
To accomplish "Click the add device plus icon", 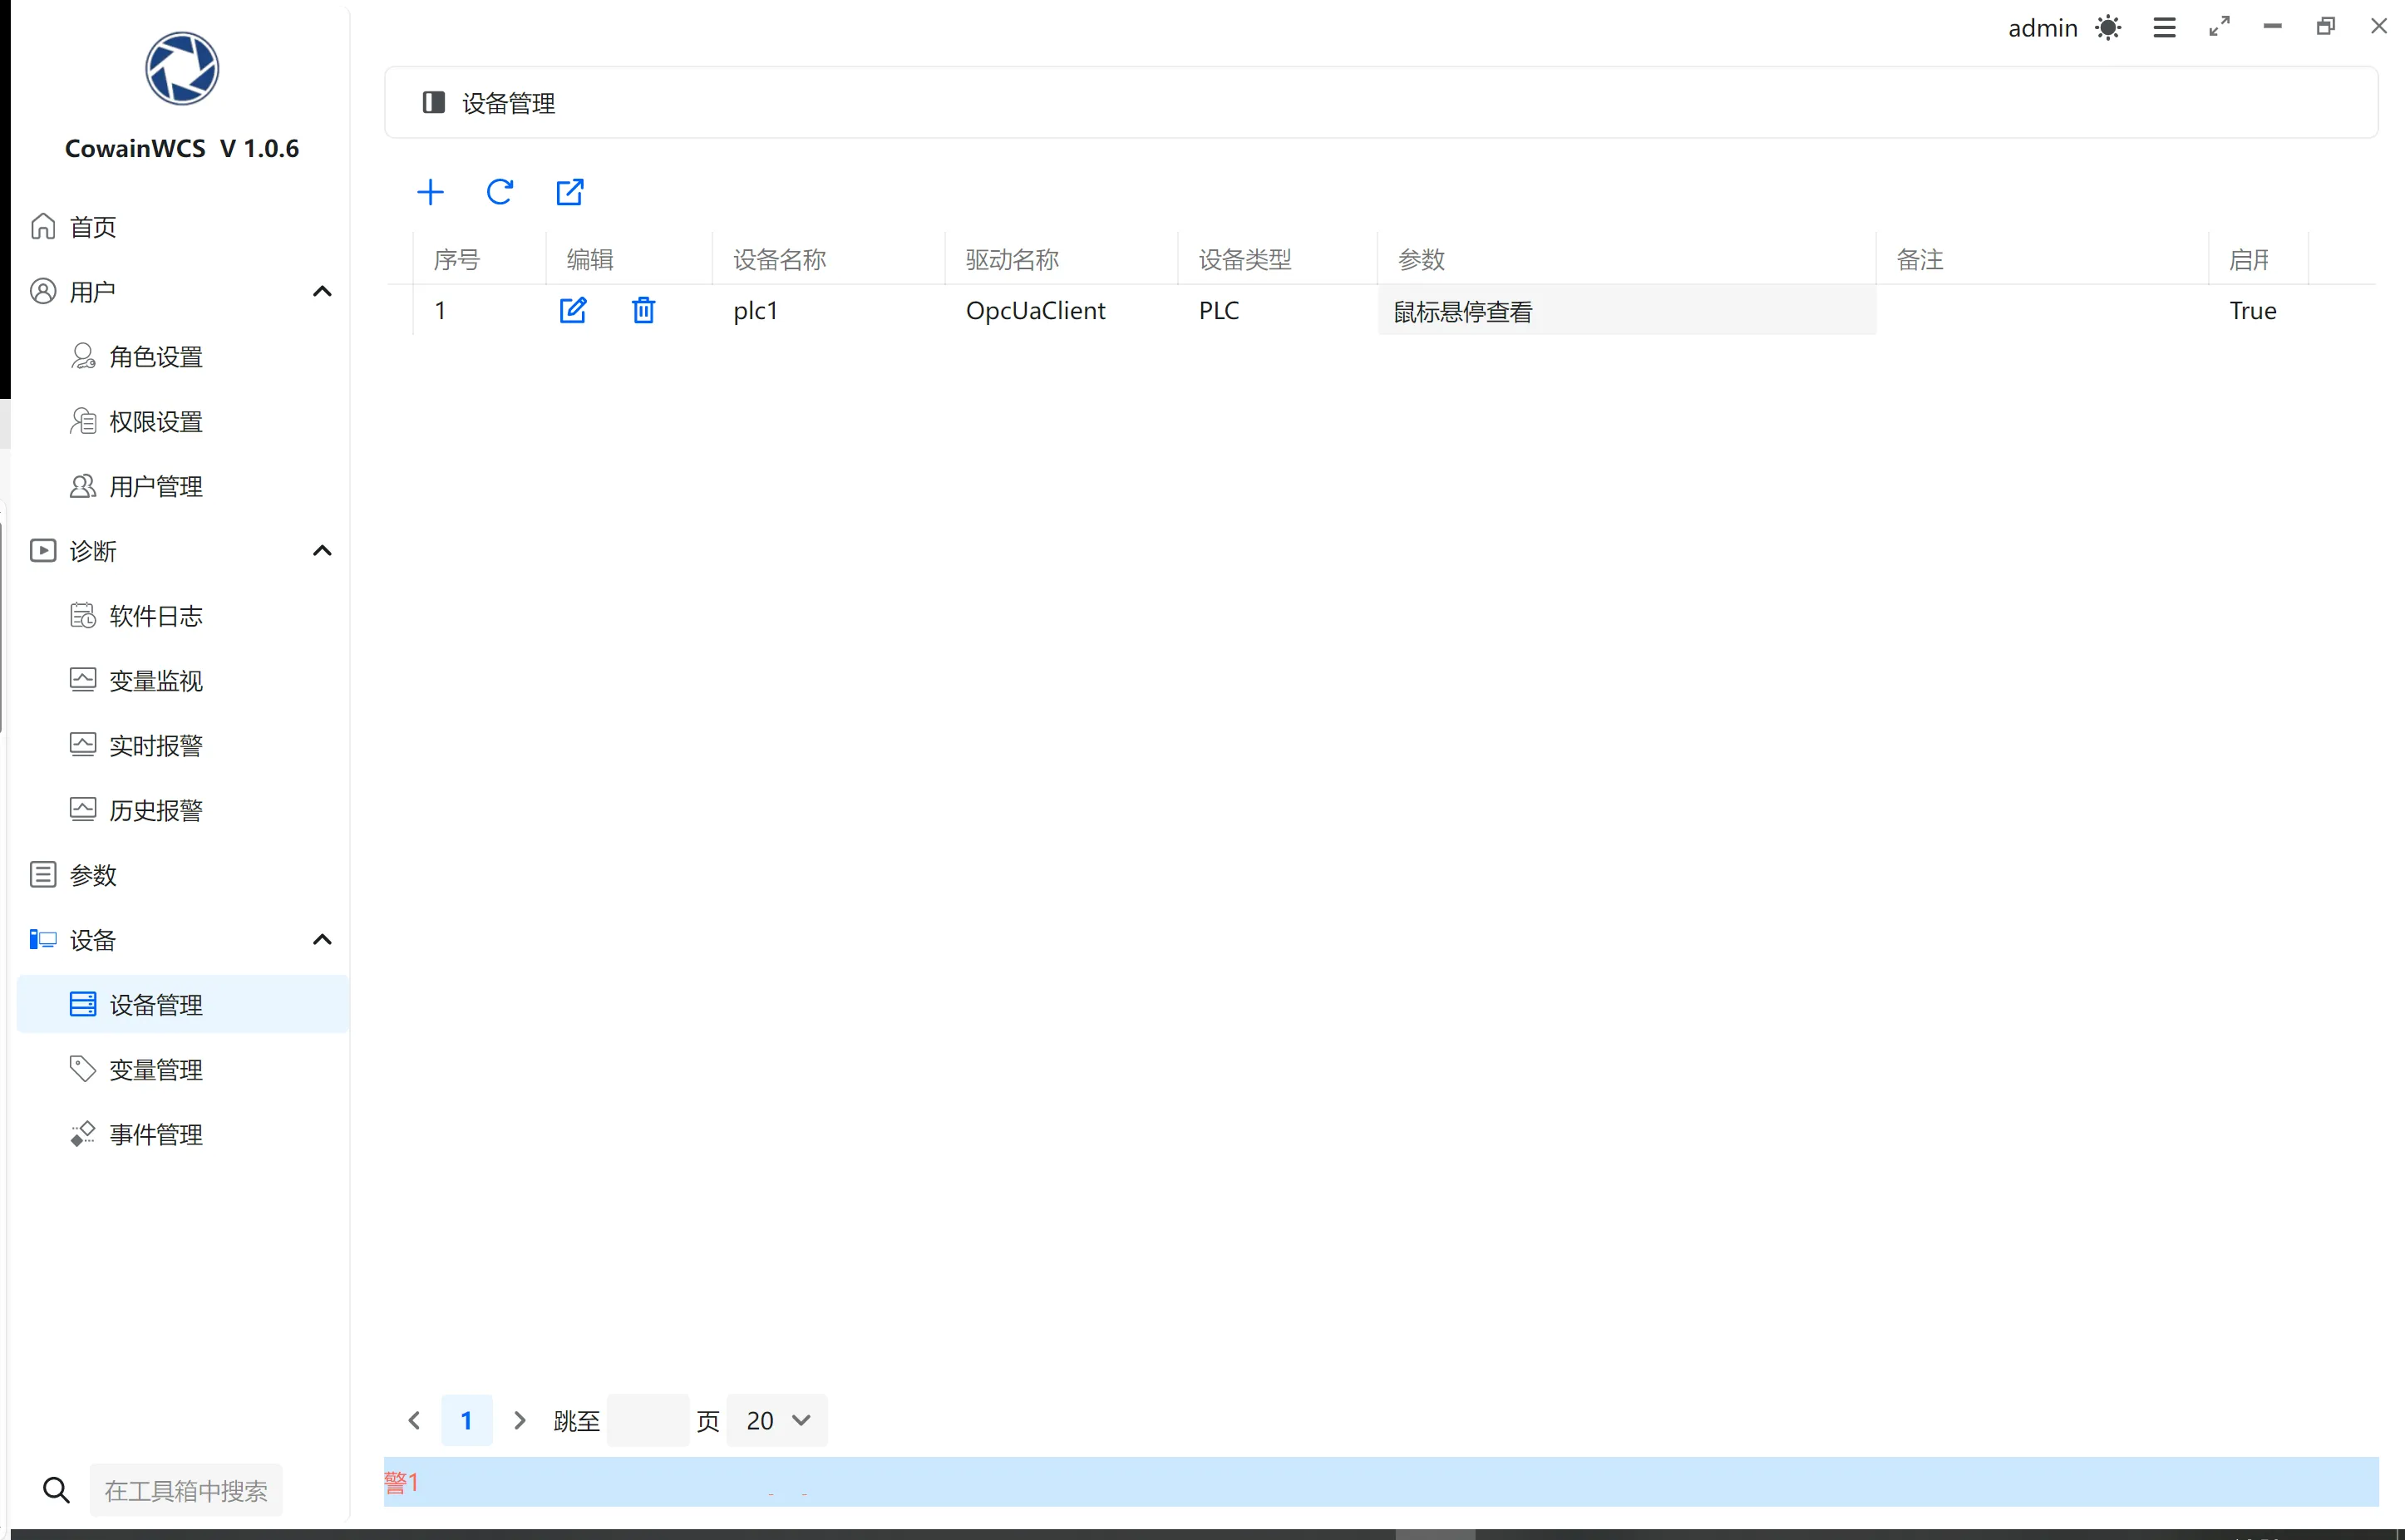I will coord(430,192).
